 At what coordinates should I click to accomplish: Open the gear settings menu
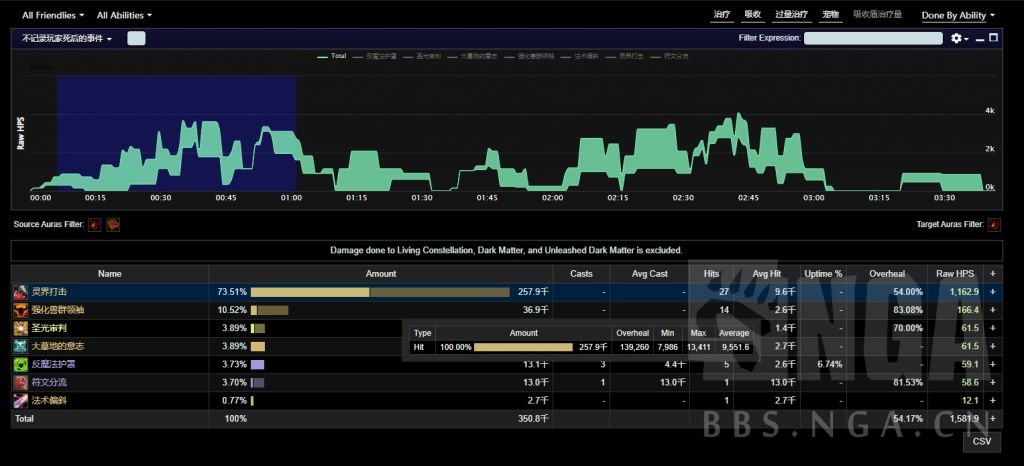coord(959,38)
